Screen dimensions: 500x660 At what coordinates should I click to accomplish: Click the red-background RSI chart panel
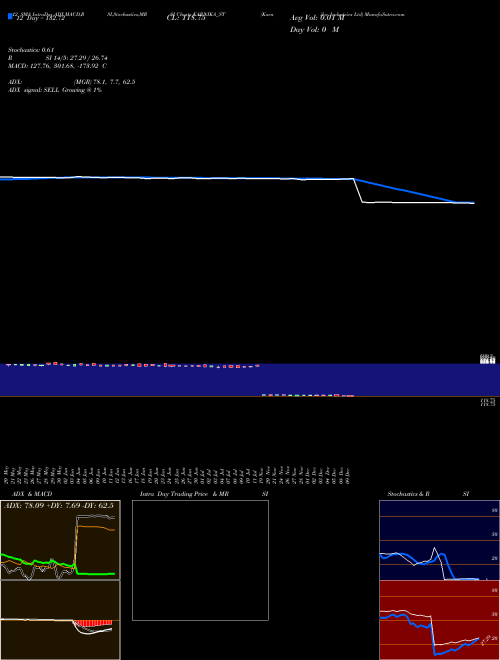coord(439,620)
